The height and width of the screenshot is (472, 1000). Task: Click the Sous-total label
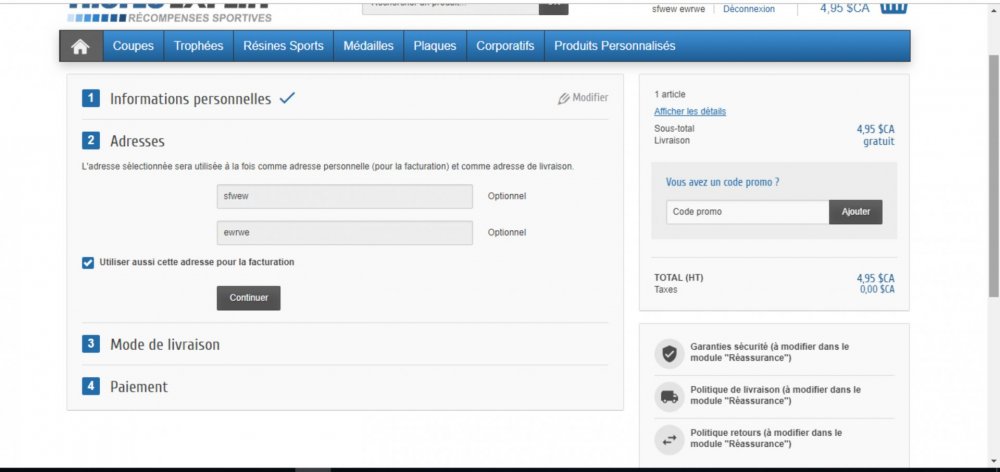click(x=674, y=129)
